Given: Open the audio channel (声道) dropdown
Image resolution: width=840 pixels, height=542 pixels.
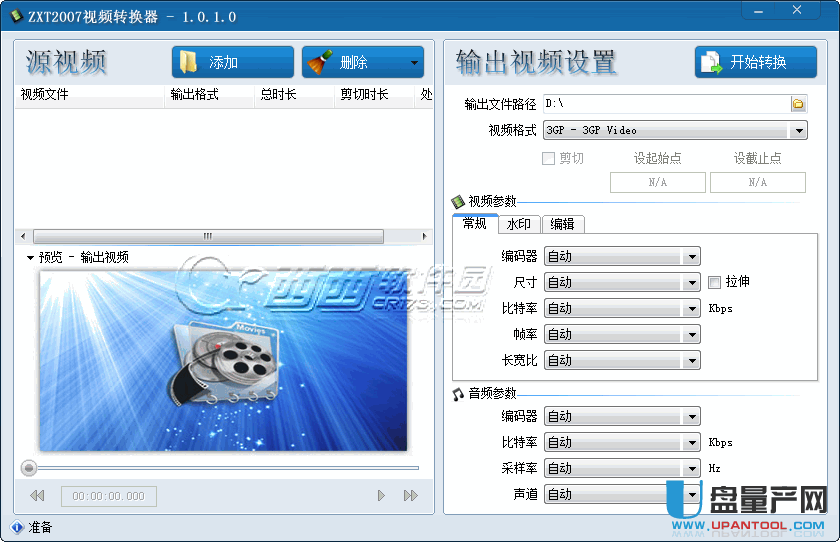Looking at the screenshot, I should 691,494.
